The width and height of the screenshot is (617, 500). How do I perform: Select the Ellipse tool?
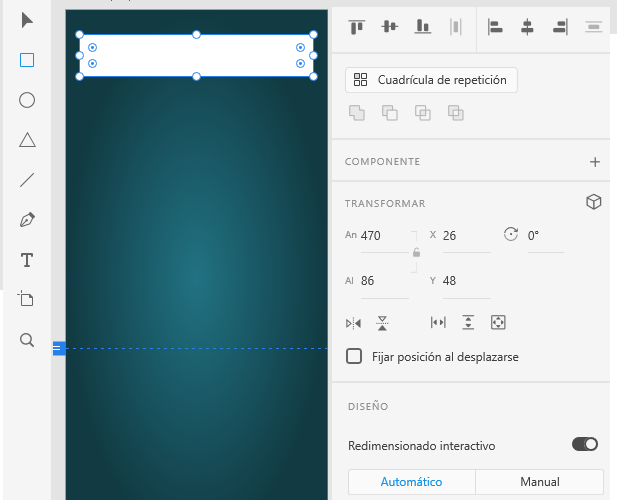[x=27, y=100]
